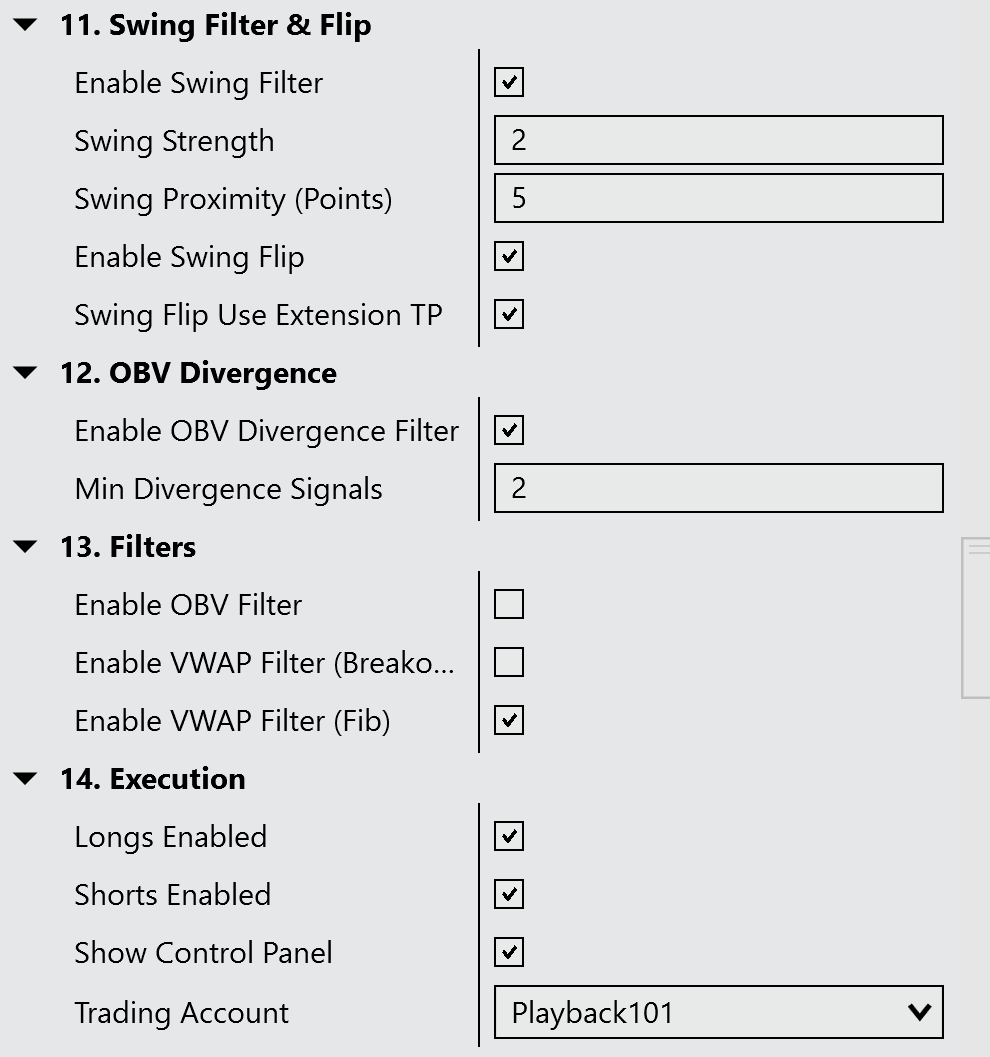The width and height of the screenshot is (990, 1057).
Task: Click the 12. OBV Divergence header
Action: pyautogui.click(x=198, y=374)
